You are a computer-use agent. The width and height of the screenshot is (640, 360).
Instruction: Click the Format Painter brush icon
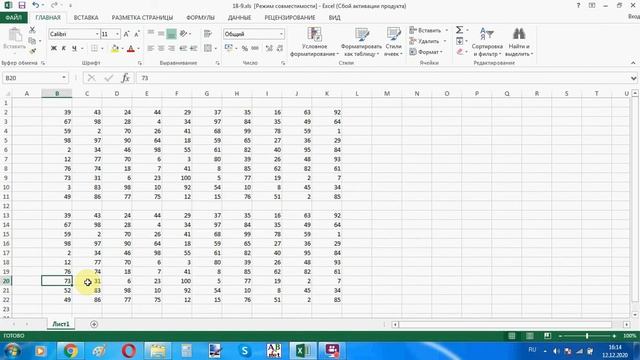[32, 51]
